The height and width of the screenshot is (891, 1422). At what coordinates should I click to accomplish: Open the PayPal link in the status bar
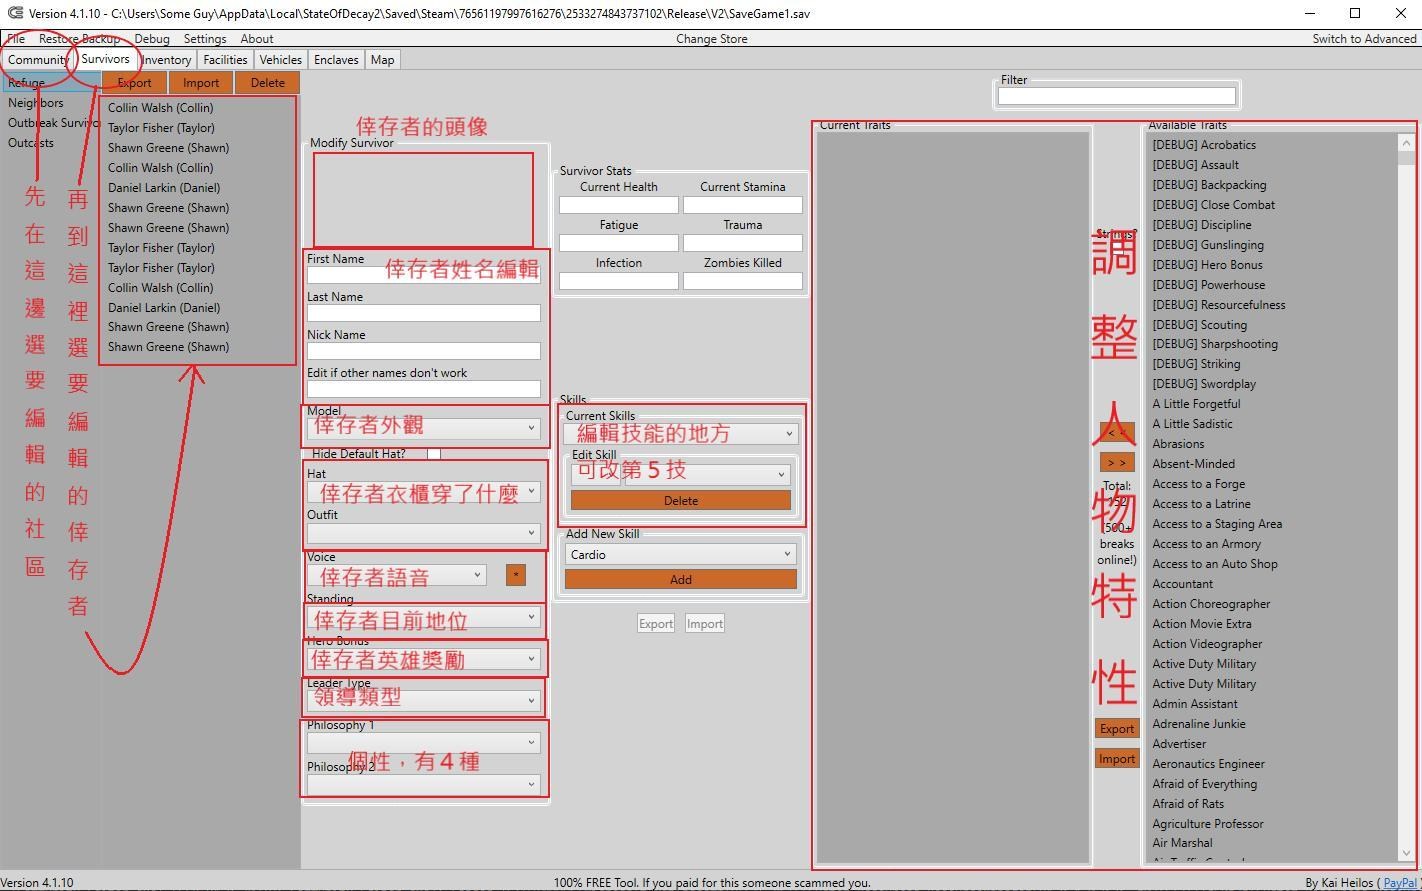coord(1400,883)
